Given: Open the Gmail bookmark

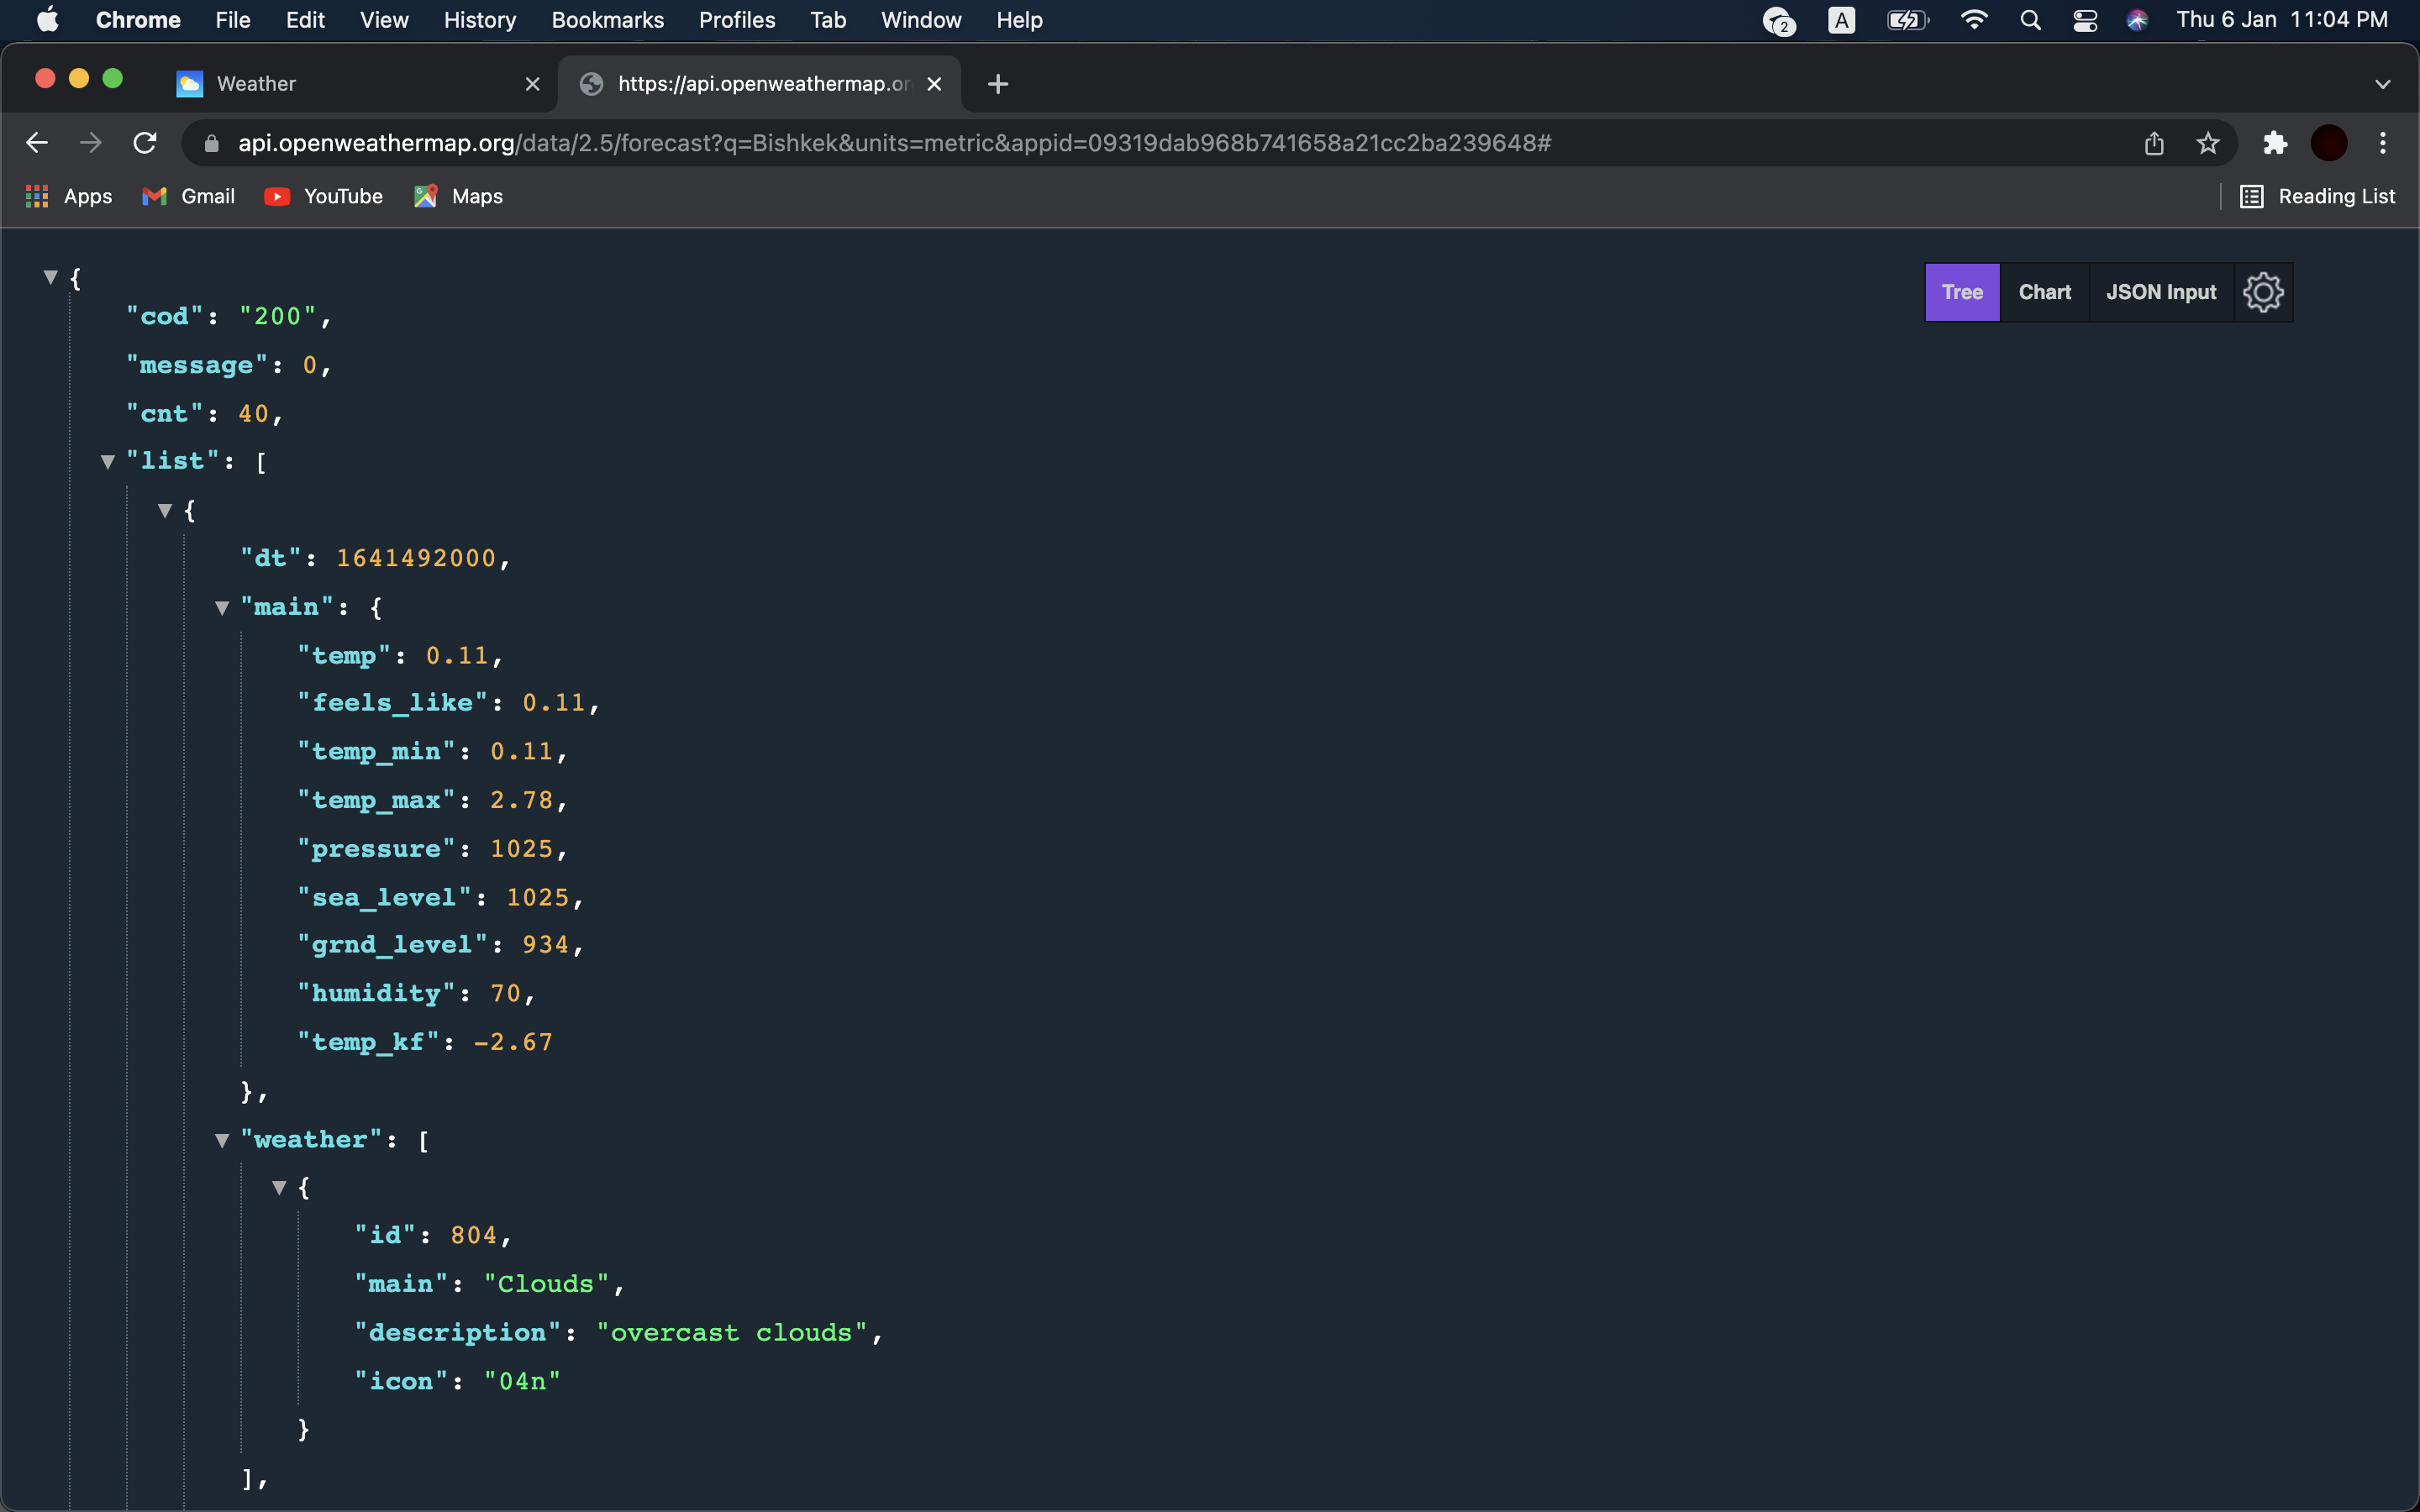Looking at the screenshot, I should [x=189, y=196].
